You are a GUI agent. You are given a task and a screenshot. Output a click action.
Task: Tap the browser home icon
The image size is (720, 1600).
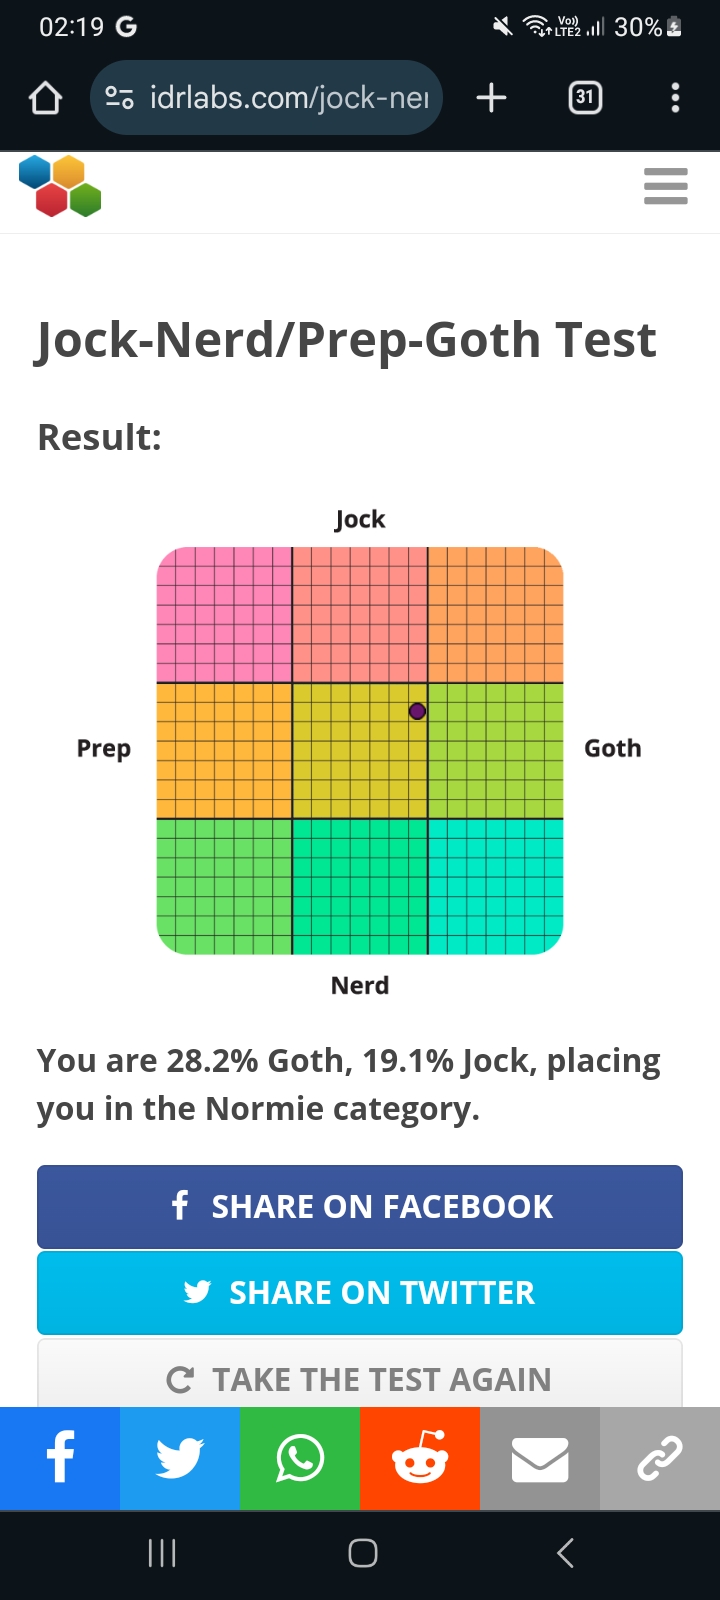click(46, 98)
